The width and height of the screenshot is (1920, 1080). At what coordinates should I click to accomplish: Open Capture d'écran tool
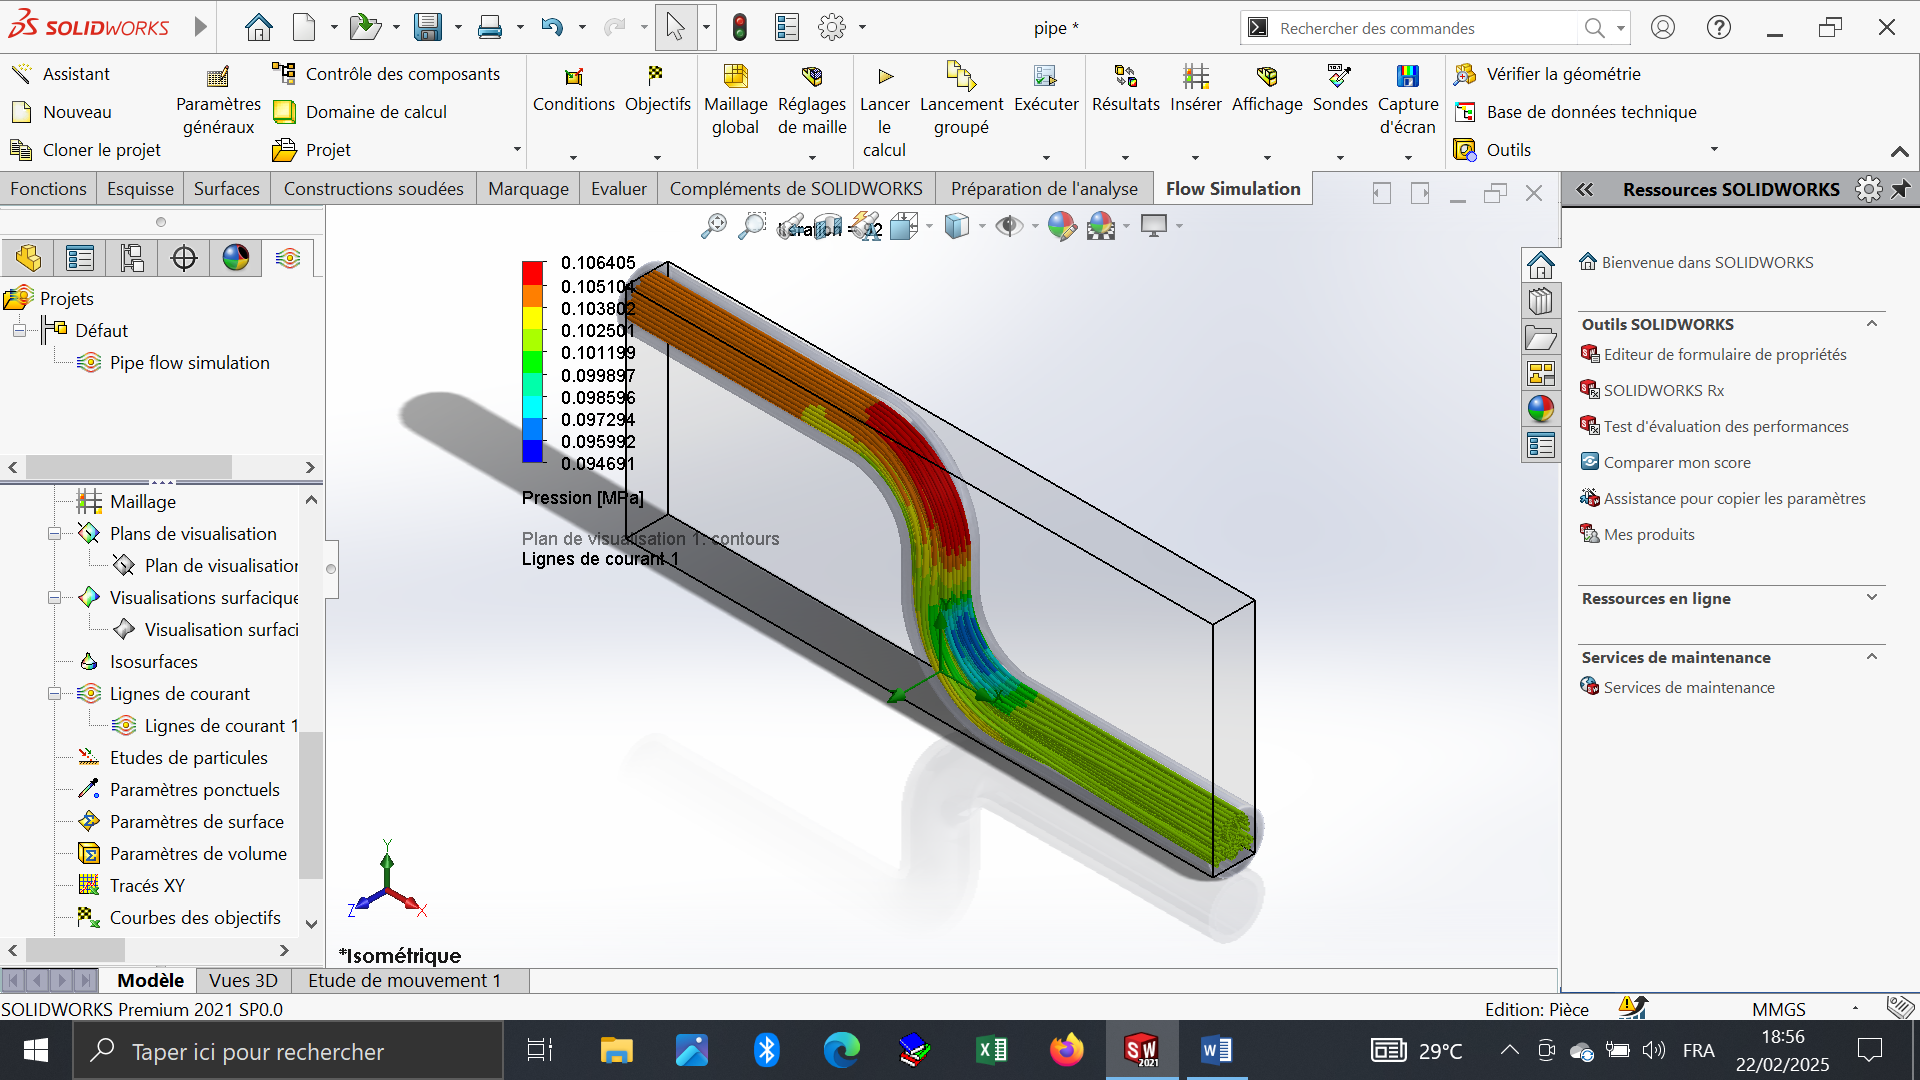pyautogui.click(x=1407, y=77)
